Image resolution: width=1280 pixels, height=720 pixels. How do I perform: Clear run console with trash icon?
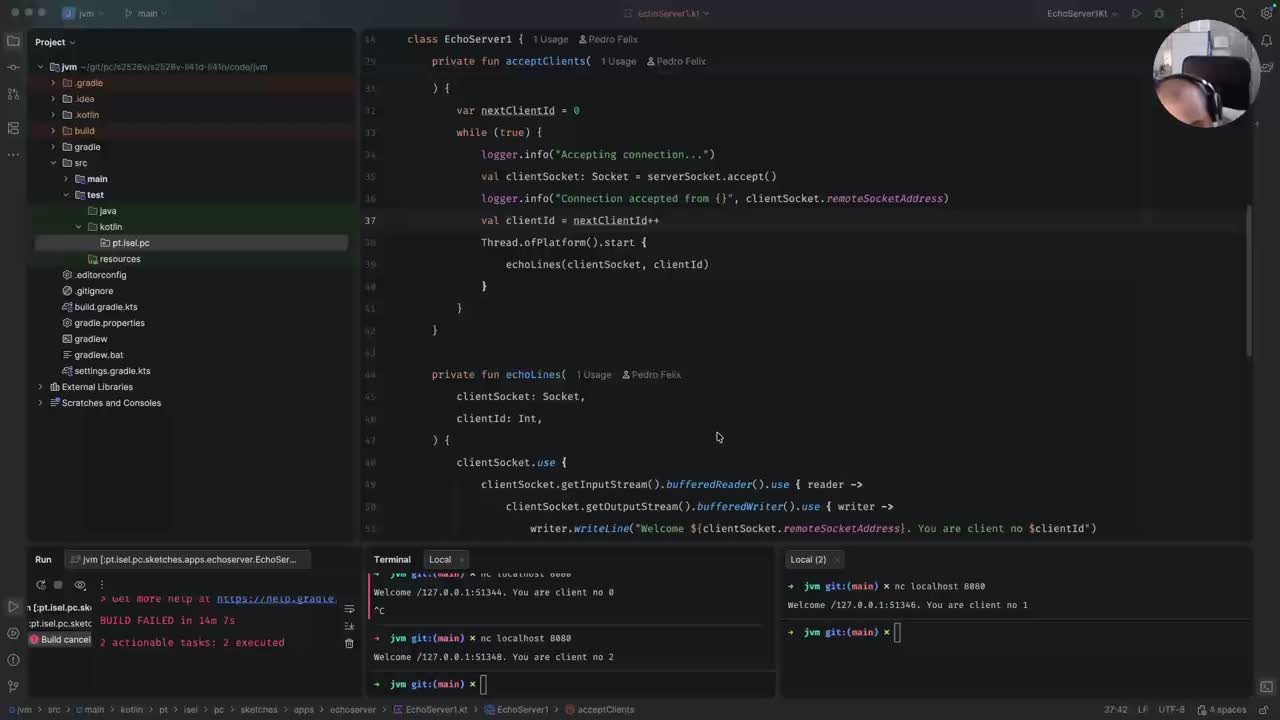click(x=349, y=643)
